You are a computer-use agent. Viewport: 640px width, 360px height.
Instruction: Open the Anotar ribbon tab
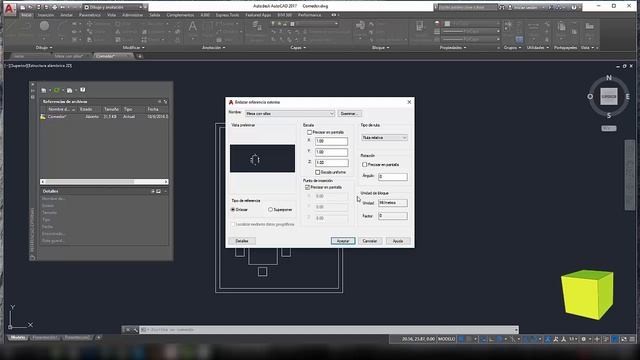point(67,15)
